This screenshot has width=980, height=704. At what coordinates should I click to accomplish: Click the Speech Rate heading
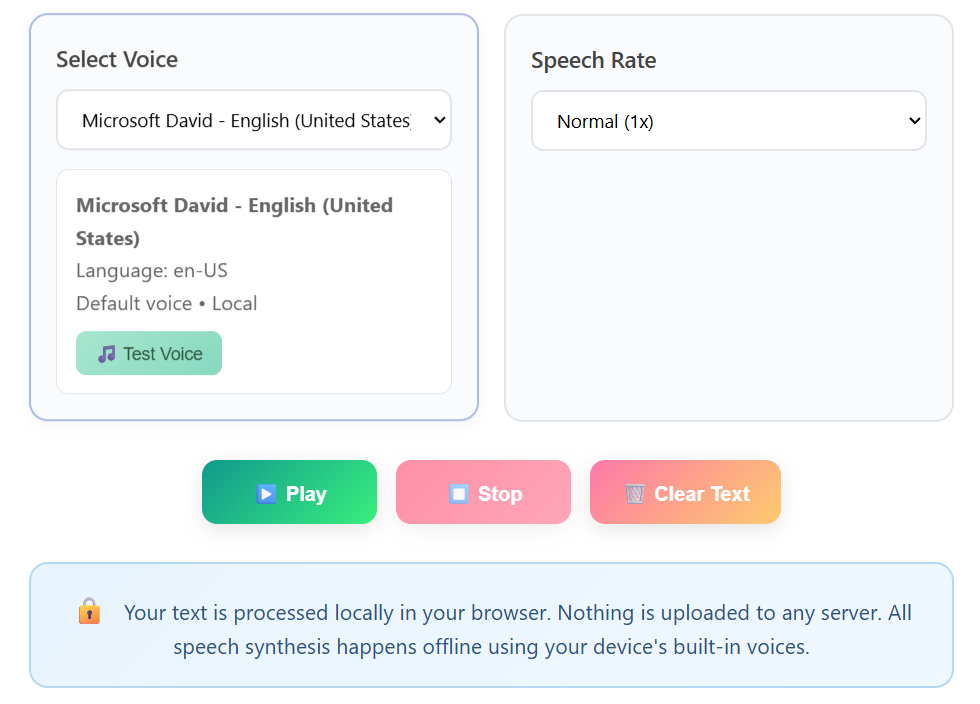[x=593, y=61]
